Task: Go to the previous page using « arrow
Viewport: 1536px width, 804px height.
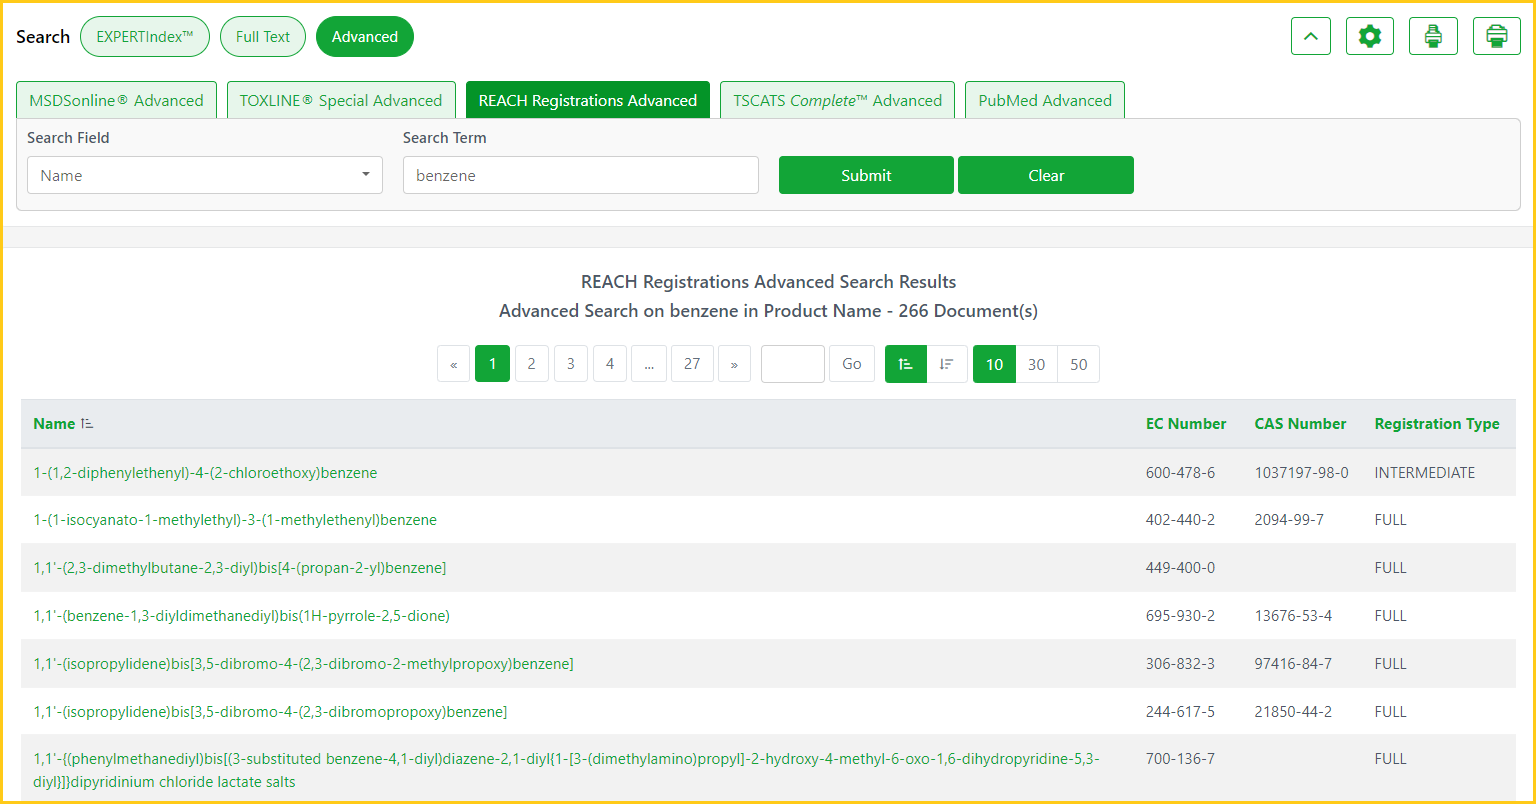Action: tap(453, 364)
